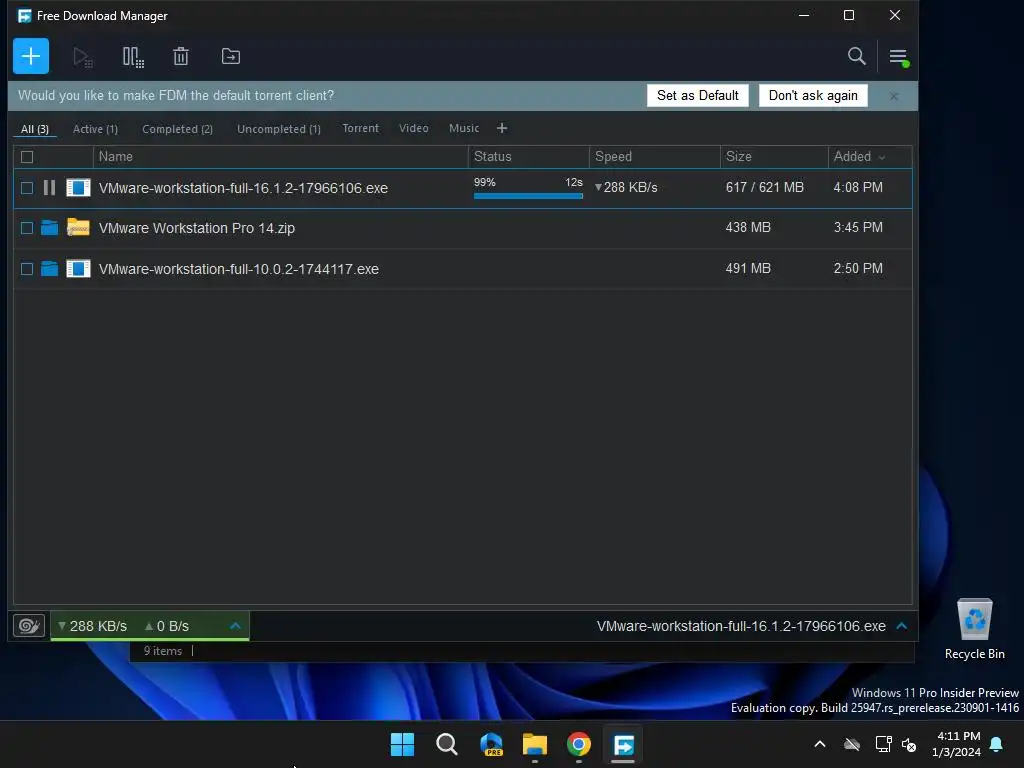Click the zip icon of VMware Workstation Pro 14
The width and height of the screenshot is (1024, 768).
pyautogui.click(x=78, y=227)
